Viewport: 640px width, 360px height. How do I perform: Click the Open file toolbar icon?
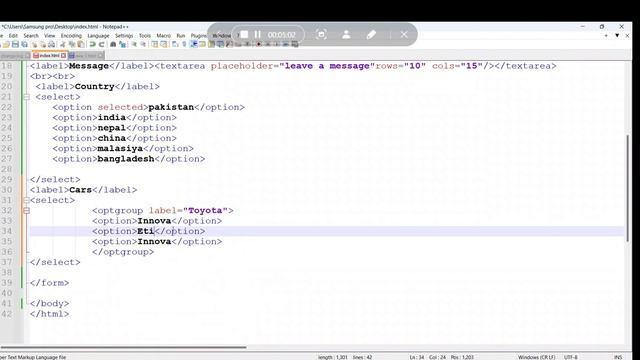6,44
